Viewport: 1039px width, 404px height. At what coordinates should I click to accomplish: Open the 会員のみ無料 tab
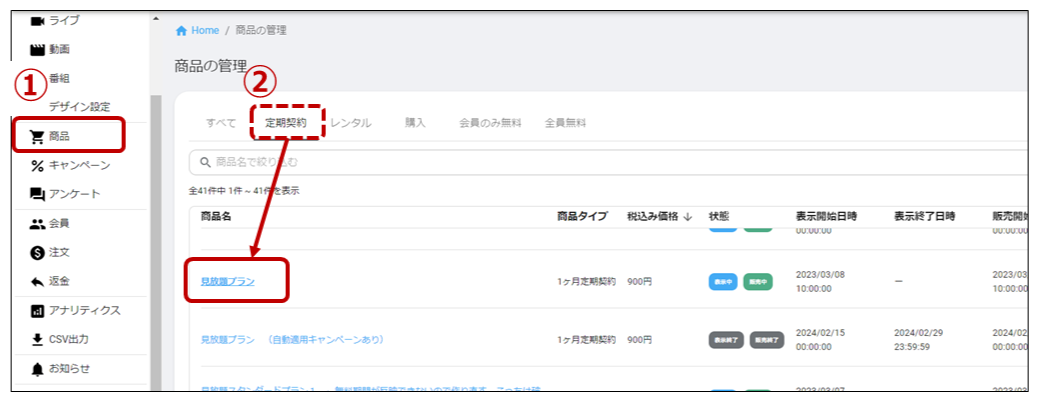pyautogui.click(x=490, y=123)
